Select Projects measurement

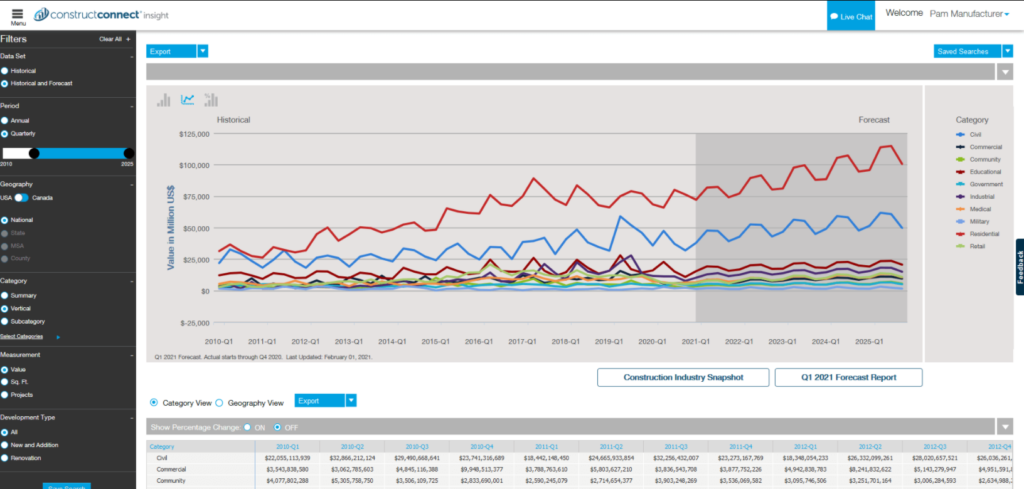(x=5, y=394)
